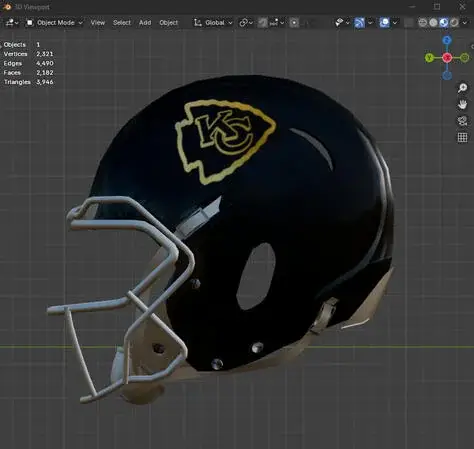Viewport: 474px width, 449px height.
Task: Open the Select menu
Action: [x=122, y=23]
